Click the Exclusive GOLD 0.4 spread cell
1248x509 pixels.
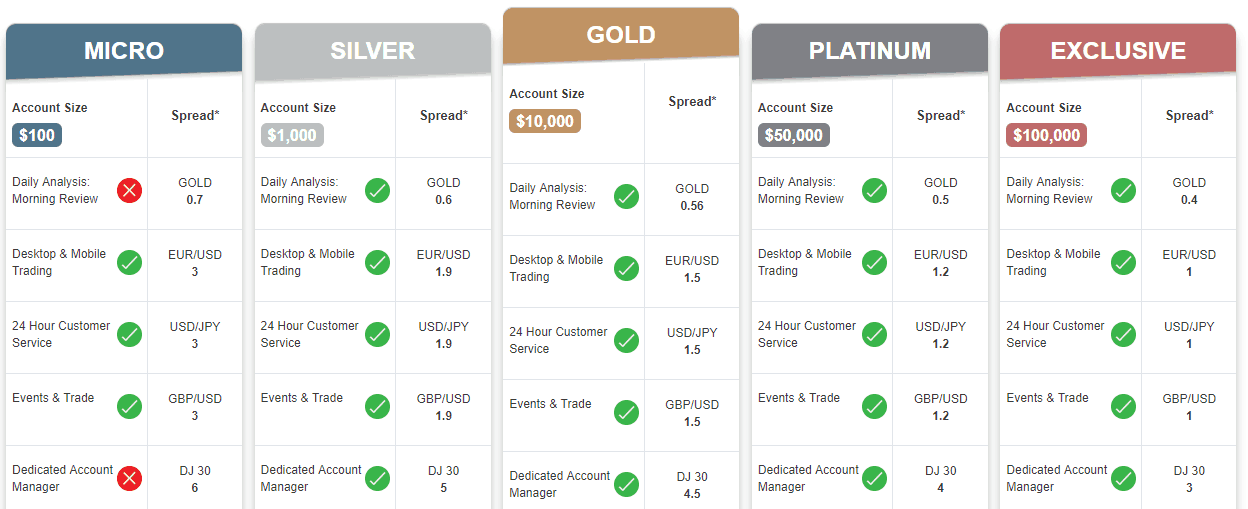[1189, 191]
